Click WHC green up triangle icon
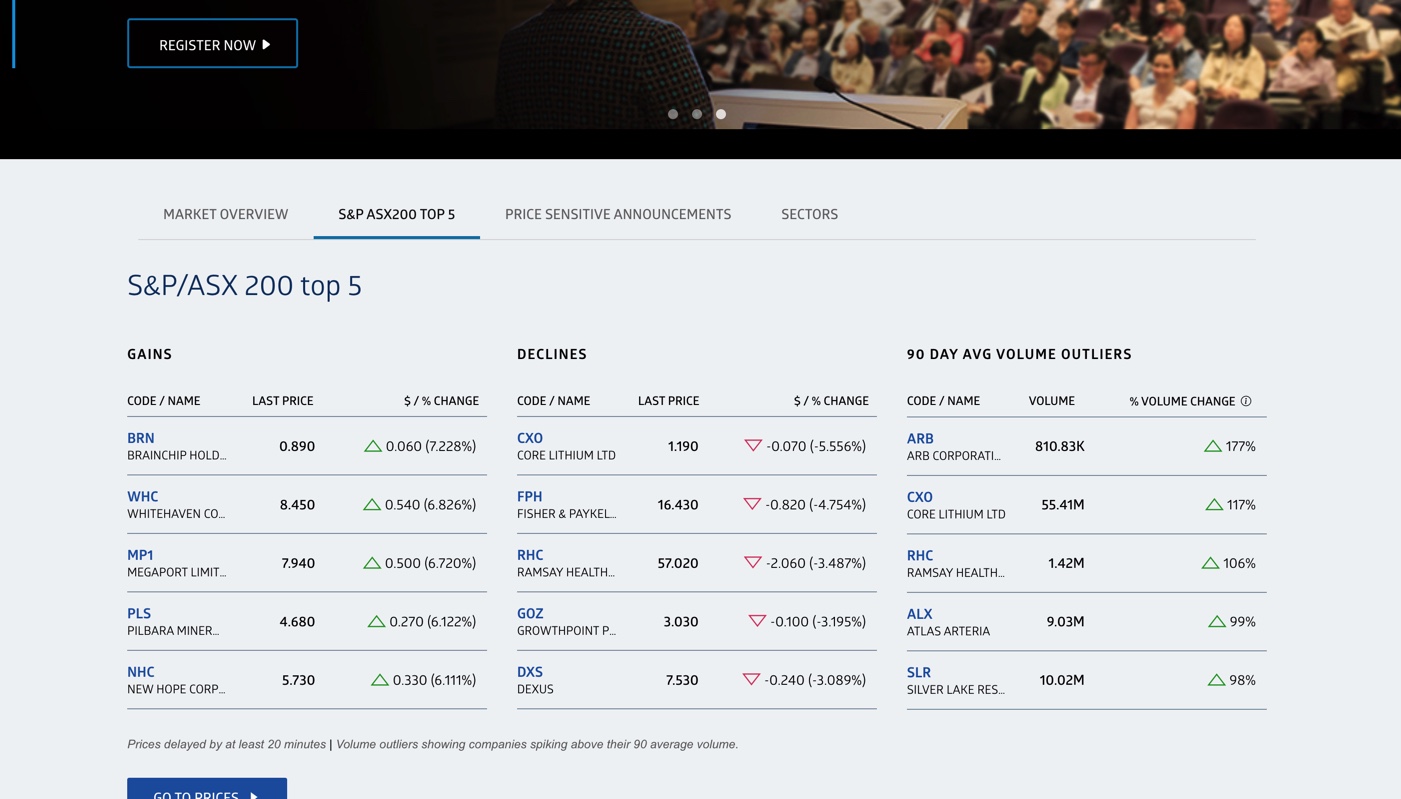This screenshot has height=799, width=1401. tap(372, 504)
